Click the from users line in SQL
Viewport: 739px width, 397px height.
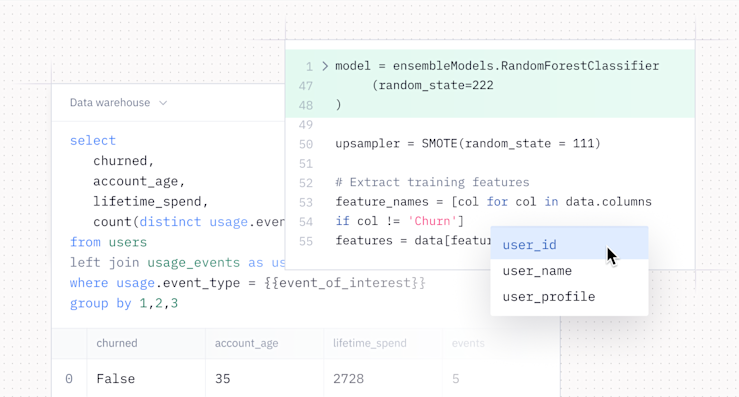(x=108, y=242)
